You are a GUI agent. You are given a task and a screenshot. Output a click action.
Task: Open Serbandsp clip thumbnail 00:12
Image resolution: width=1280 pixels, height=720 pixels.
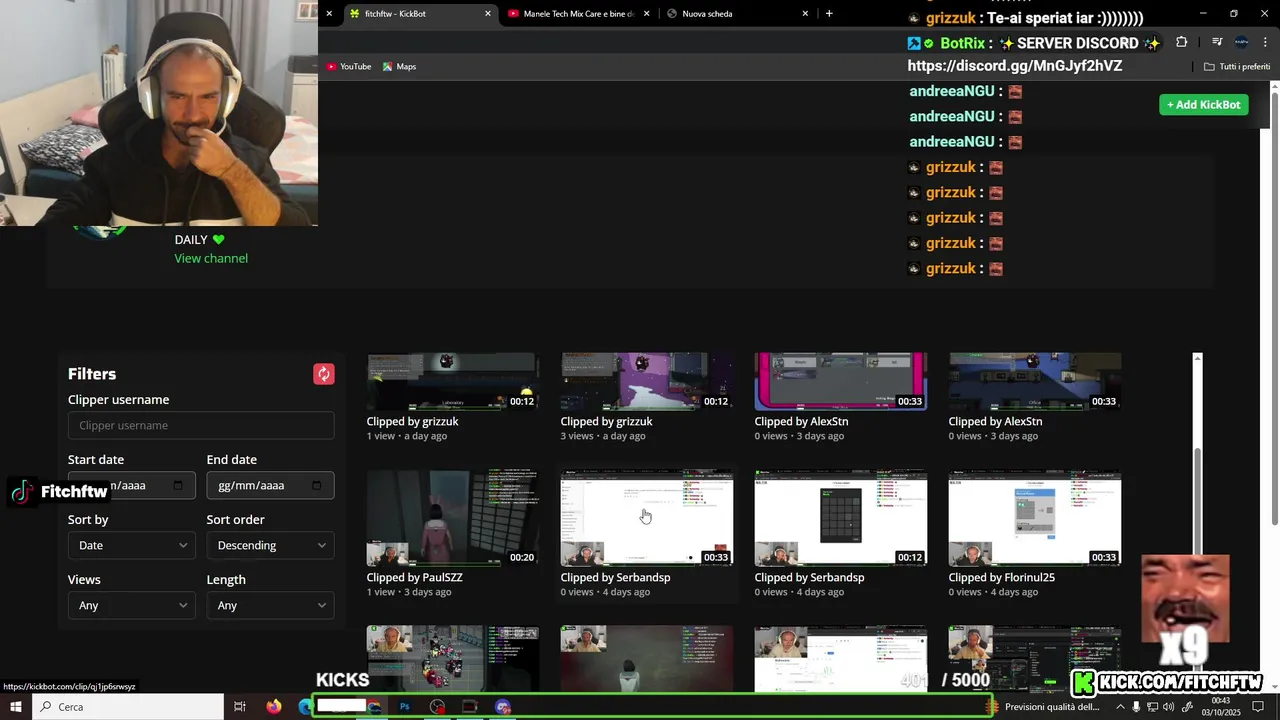pyautogui.click(x=840, y=518)
